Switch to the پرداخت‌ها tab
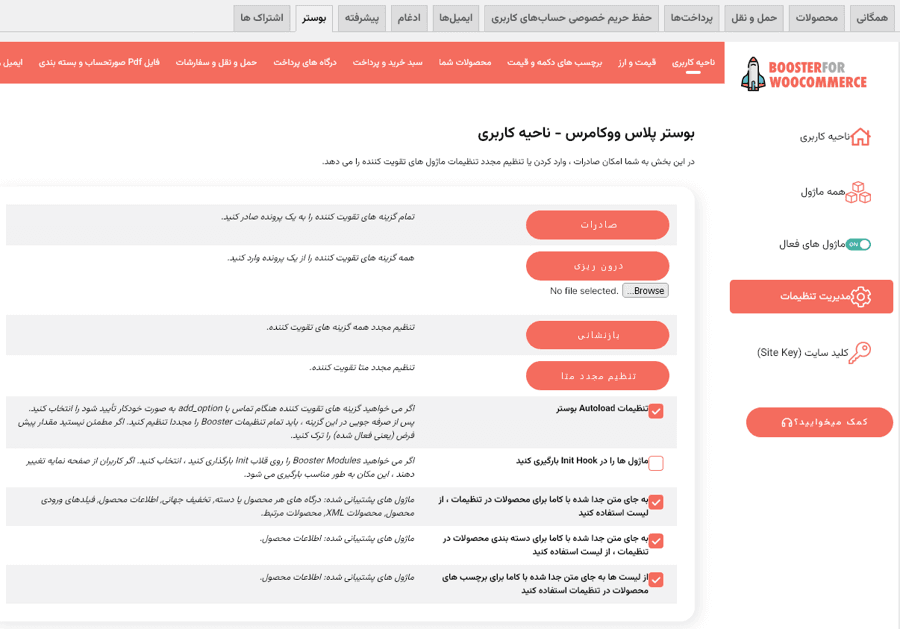 pyautogui.click(x=692, y=18)
